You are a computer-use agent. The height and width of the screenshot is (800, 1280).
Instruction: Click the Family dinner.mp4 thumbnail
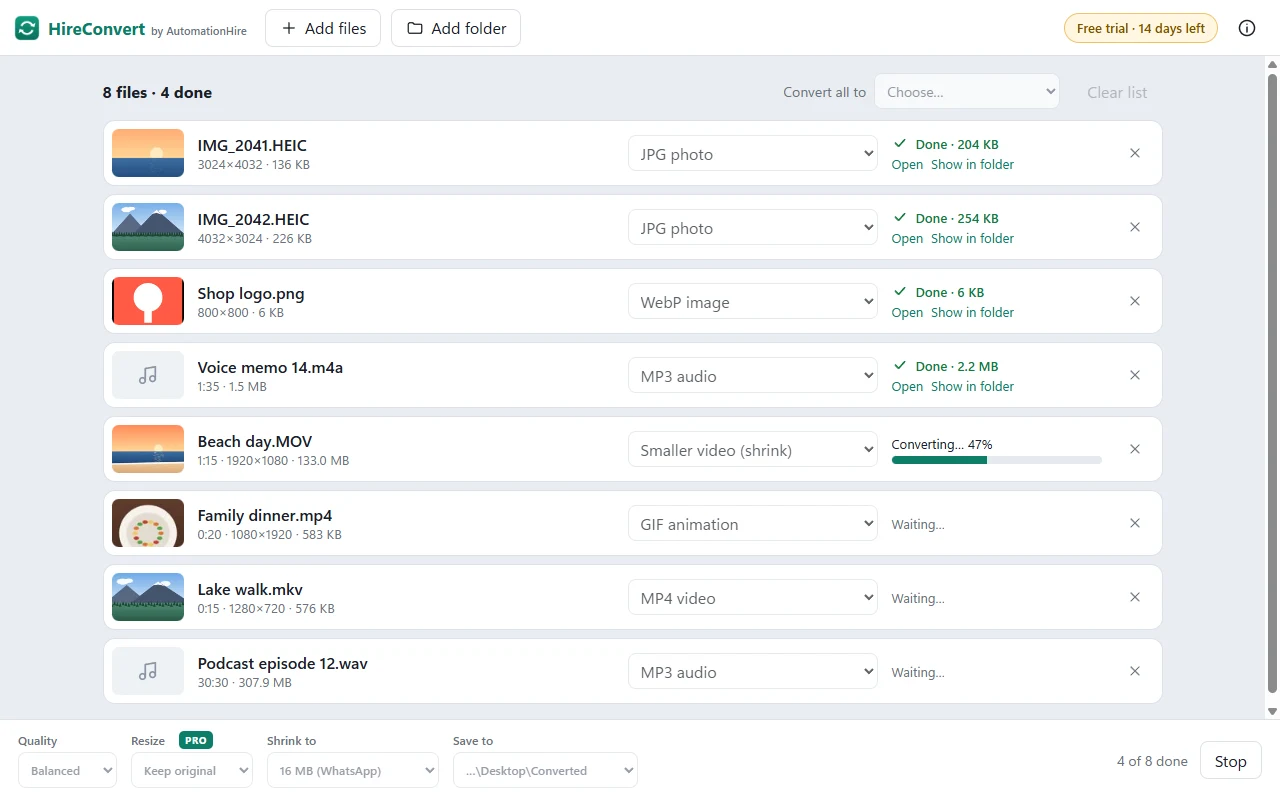(x=148, y=523)
